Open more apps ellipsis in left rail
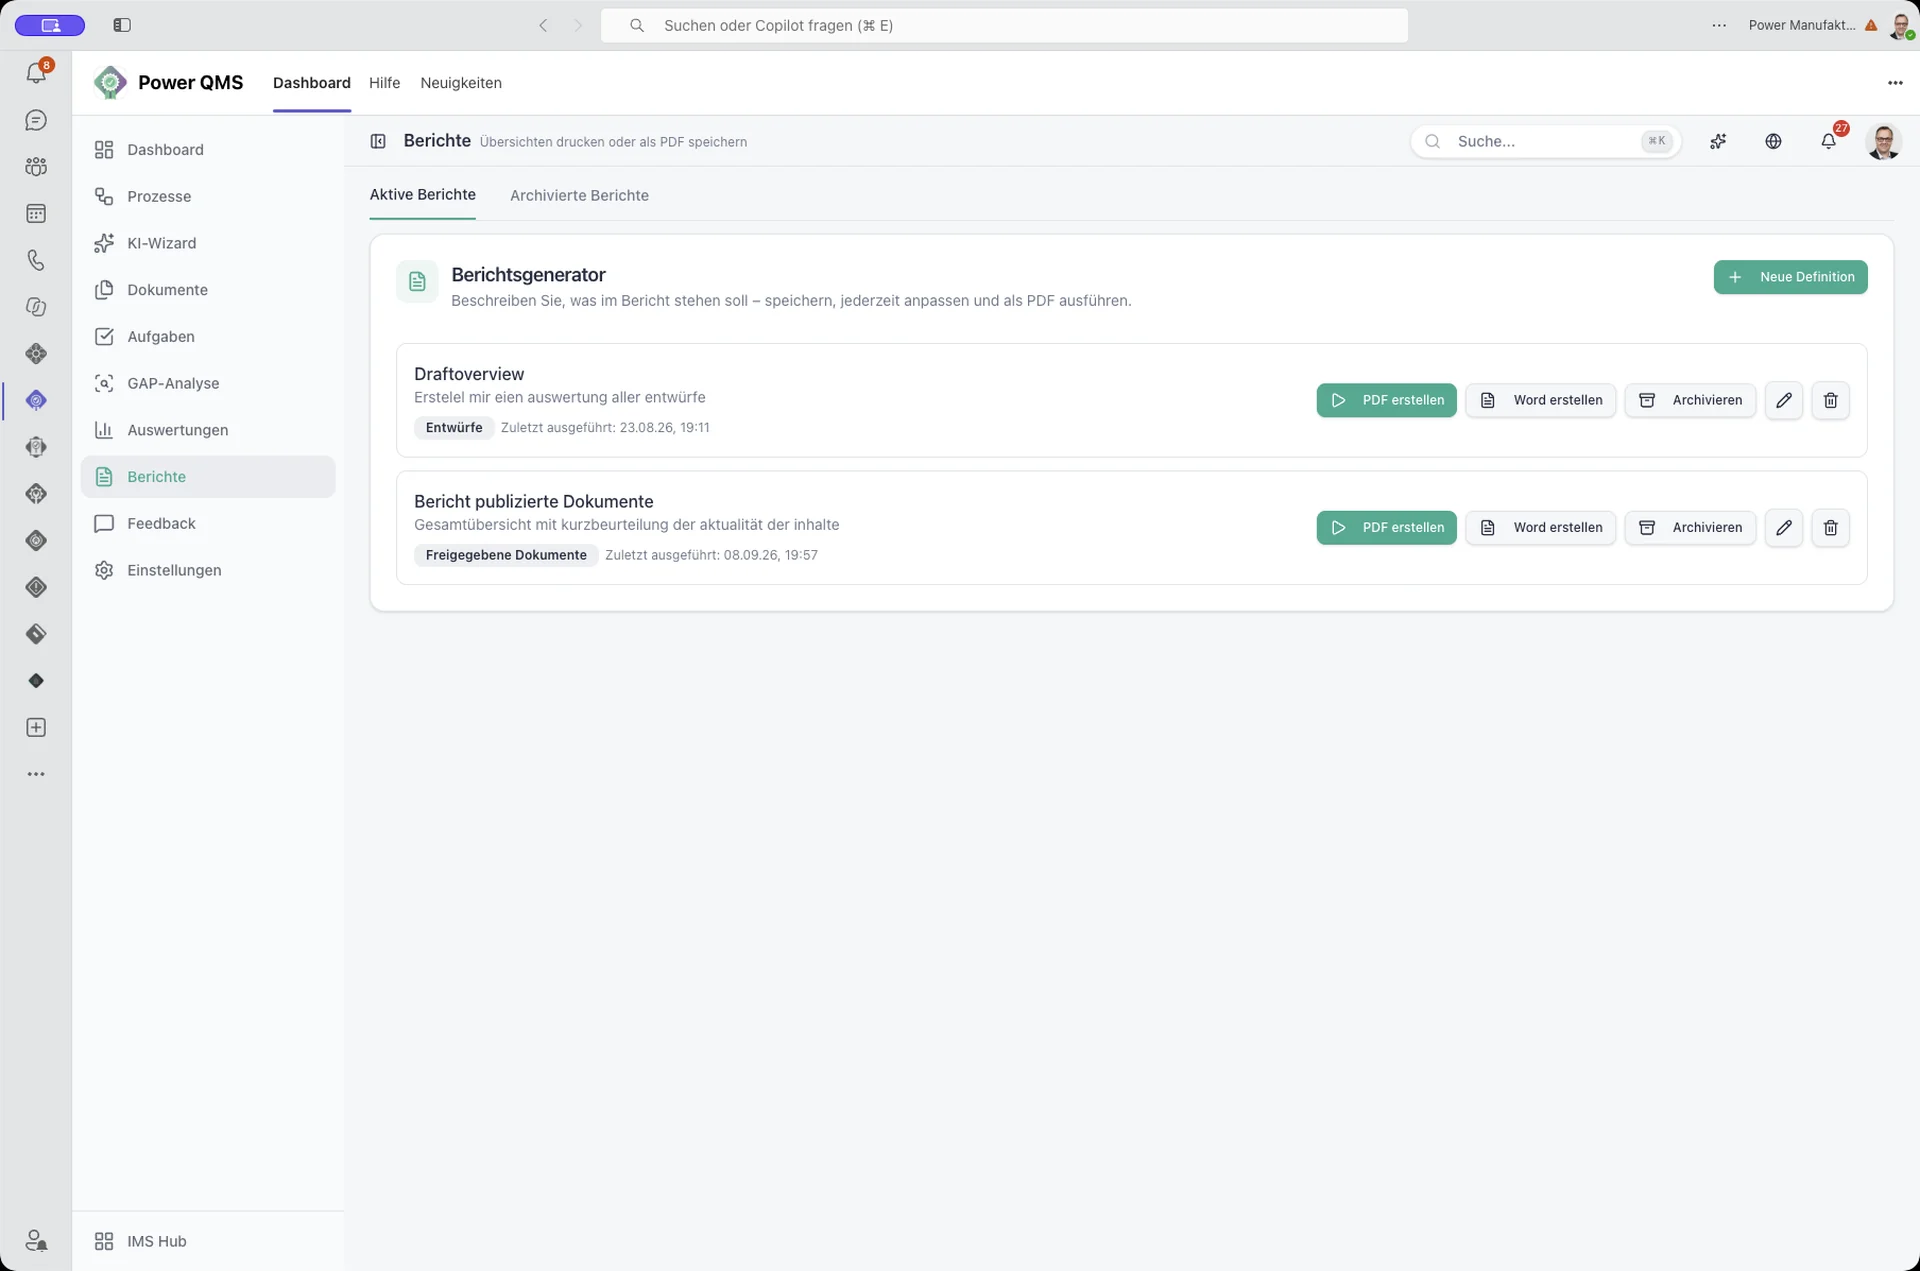The height and width of the screenshot is (1271, 1920). (36, 774)
